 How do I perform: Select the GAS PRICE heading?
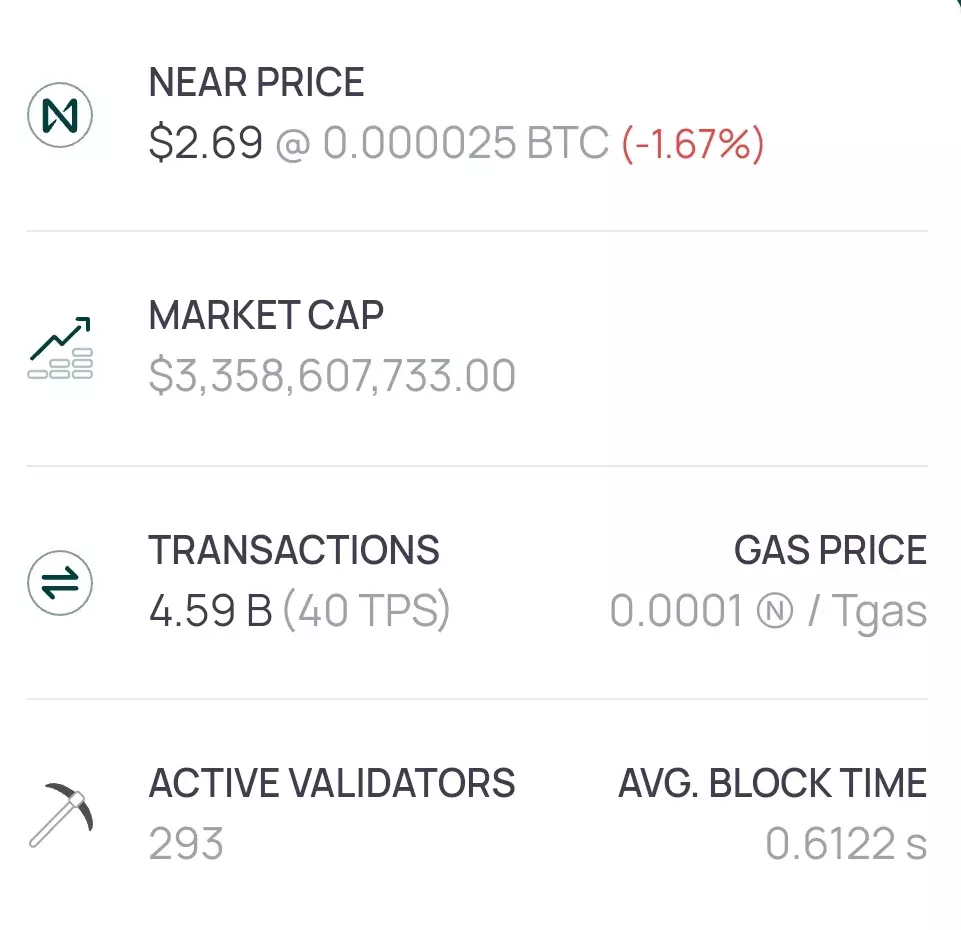830,549
